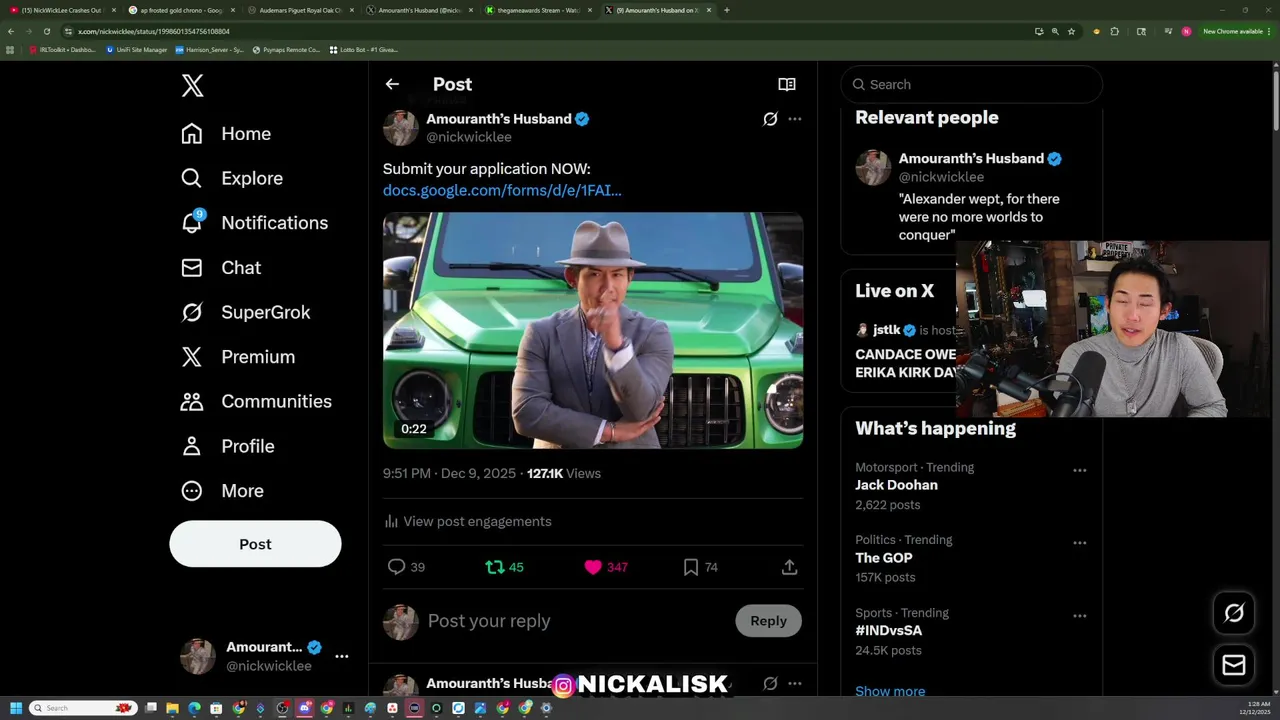Click the 127.1K Views count

[x=564, y=474]
